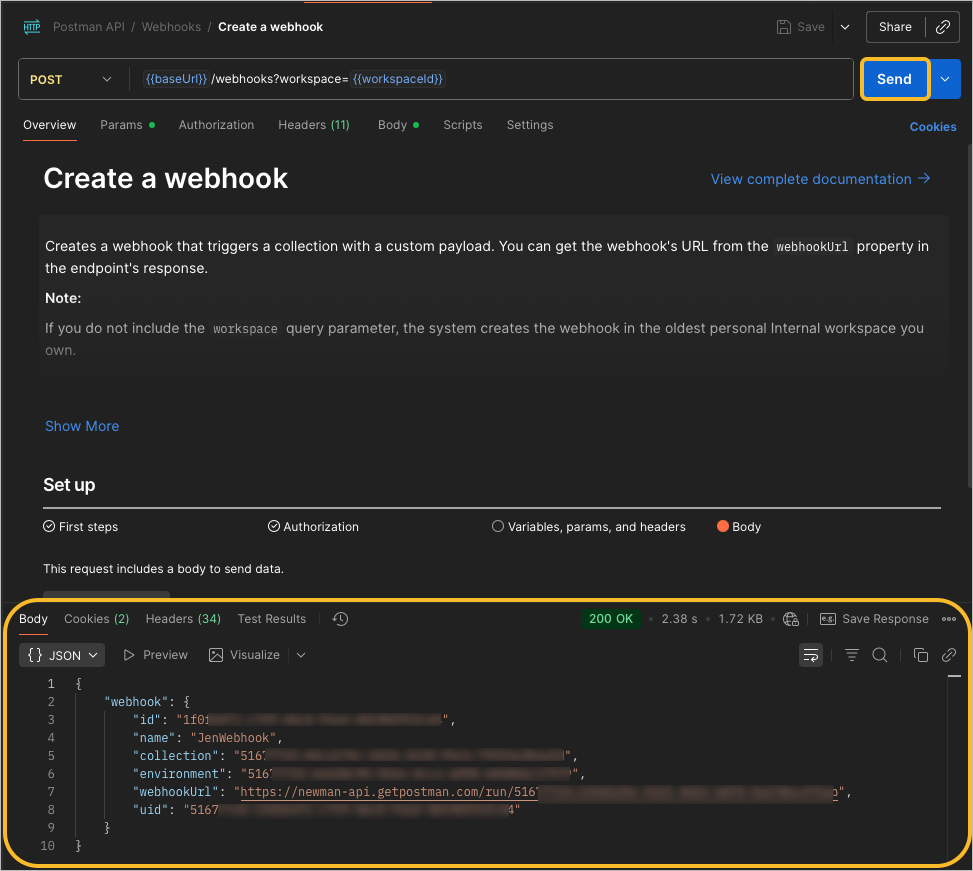Select the Authorization setup step
The width and height of the screenshot is (973, 871).
point(313,527)
